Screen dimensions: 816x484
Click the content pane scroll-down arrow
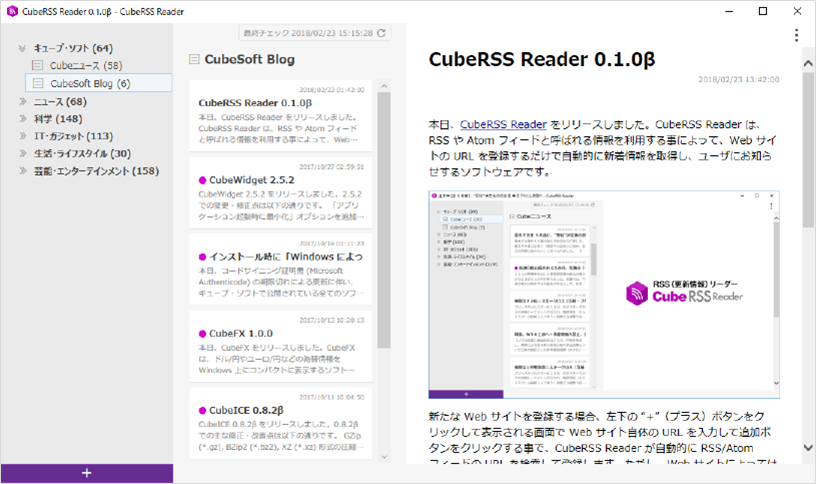(x=808, y=448)
